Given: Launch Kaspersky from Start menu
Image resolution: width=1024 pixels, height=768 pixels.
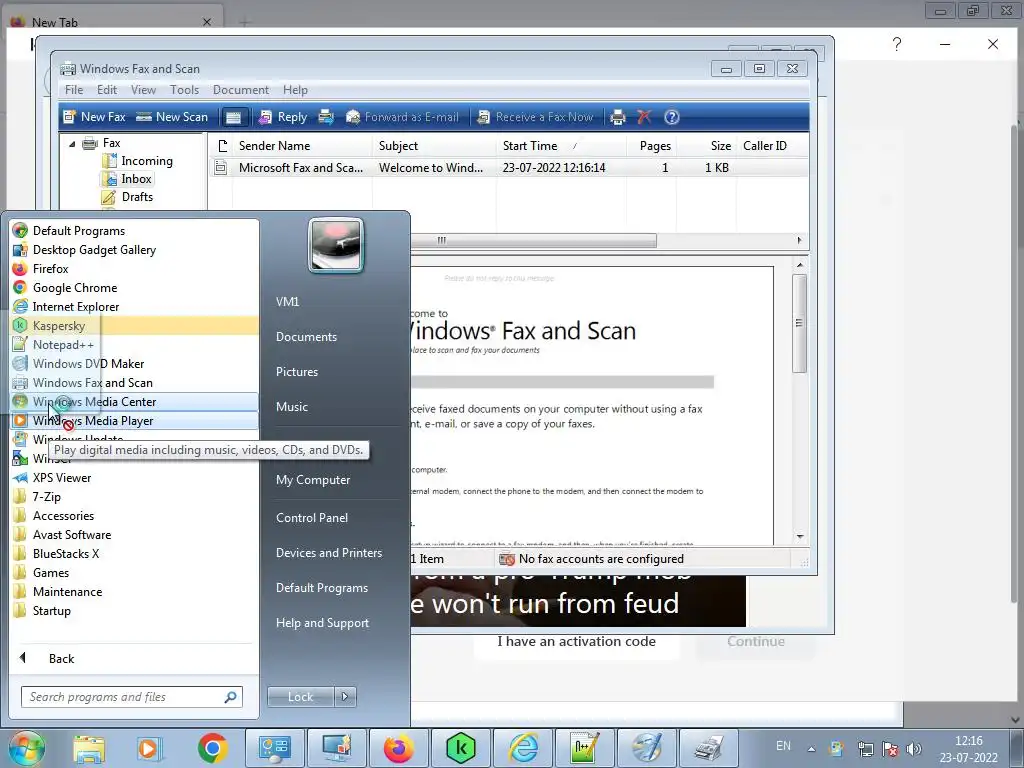Looking at the screenshot, I should click(134, 326).
